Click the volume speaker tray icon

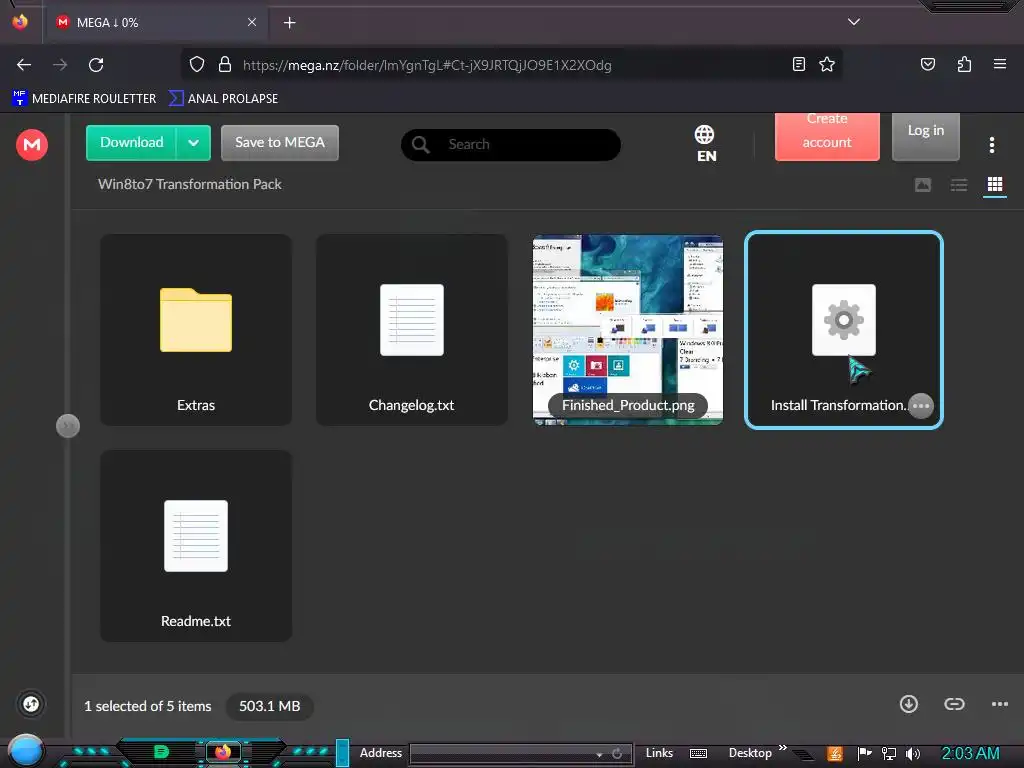point(913,754)
